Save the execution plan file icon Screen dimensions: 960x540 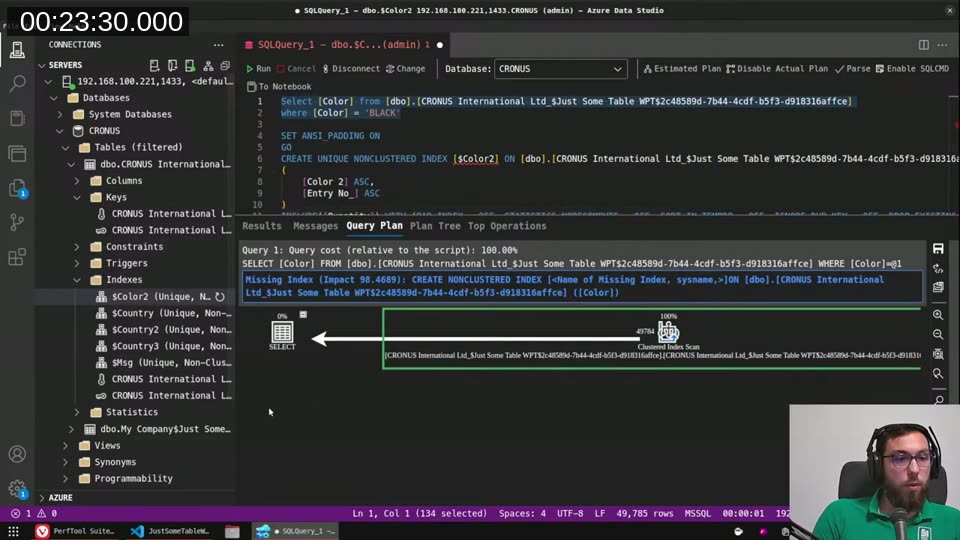[937, 249]
